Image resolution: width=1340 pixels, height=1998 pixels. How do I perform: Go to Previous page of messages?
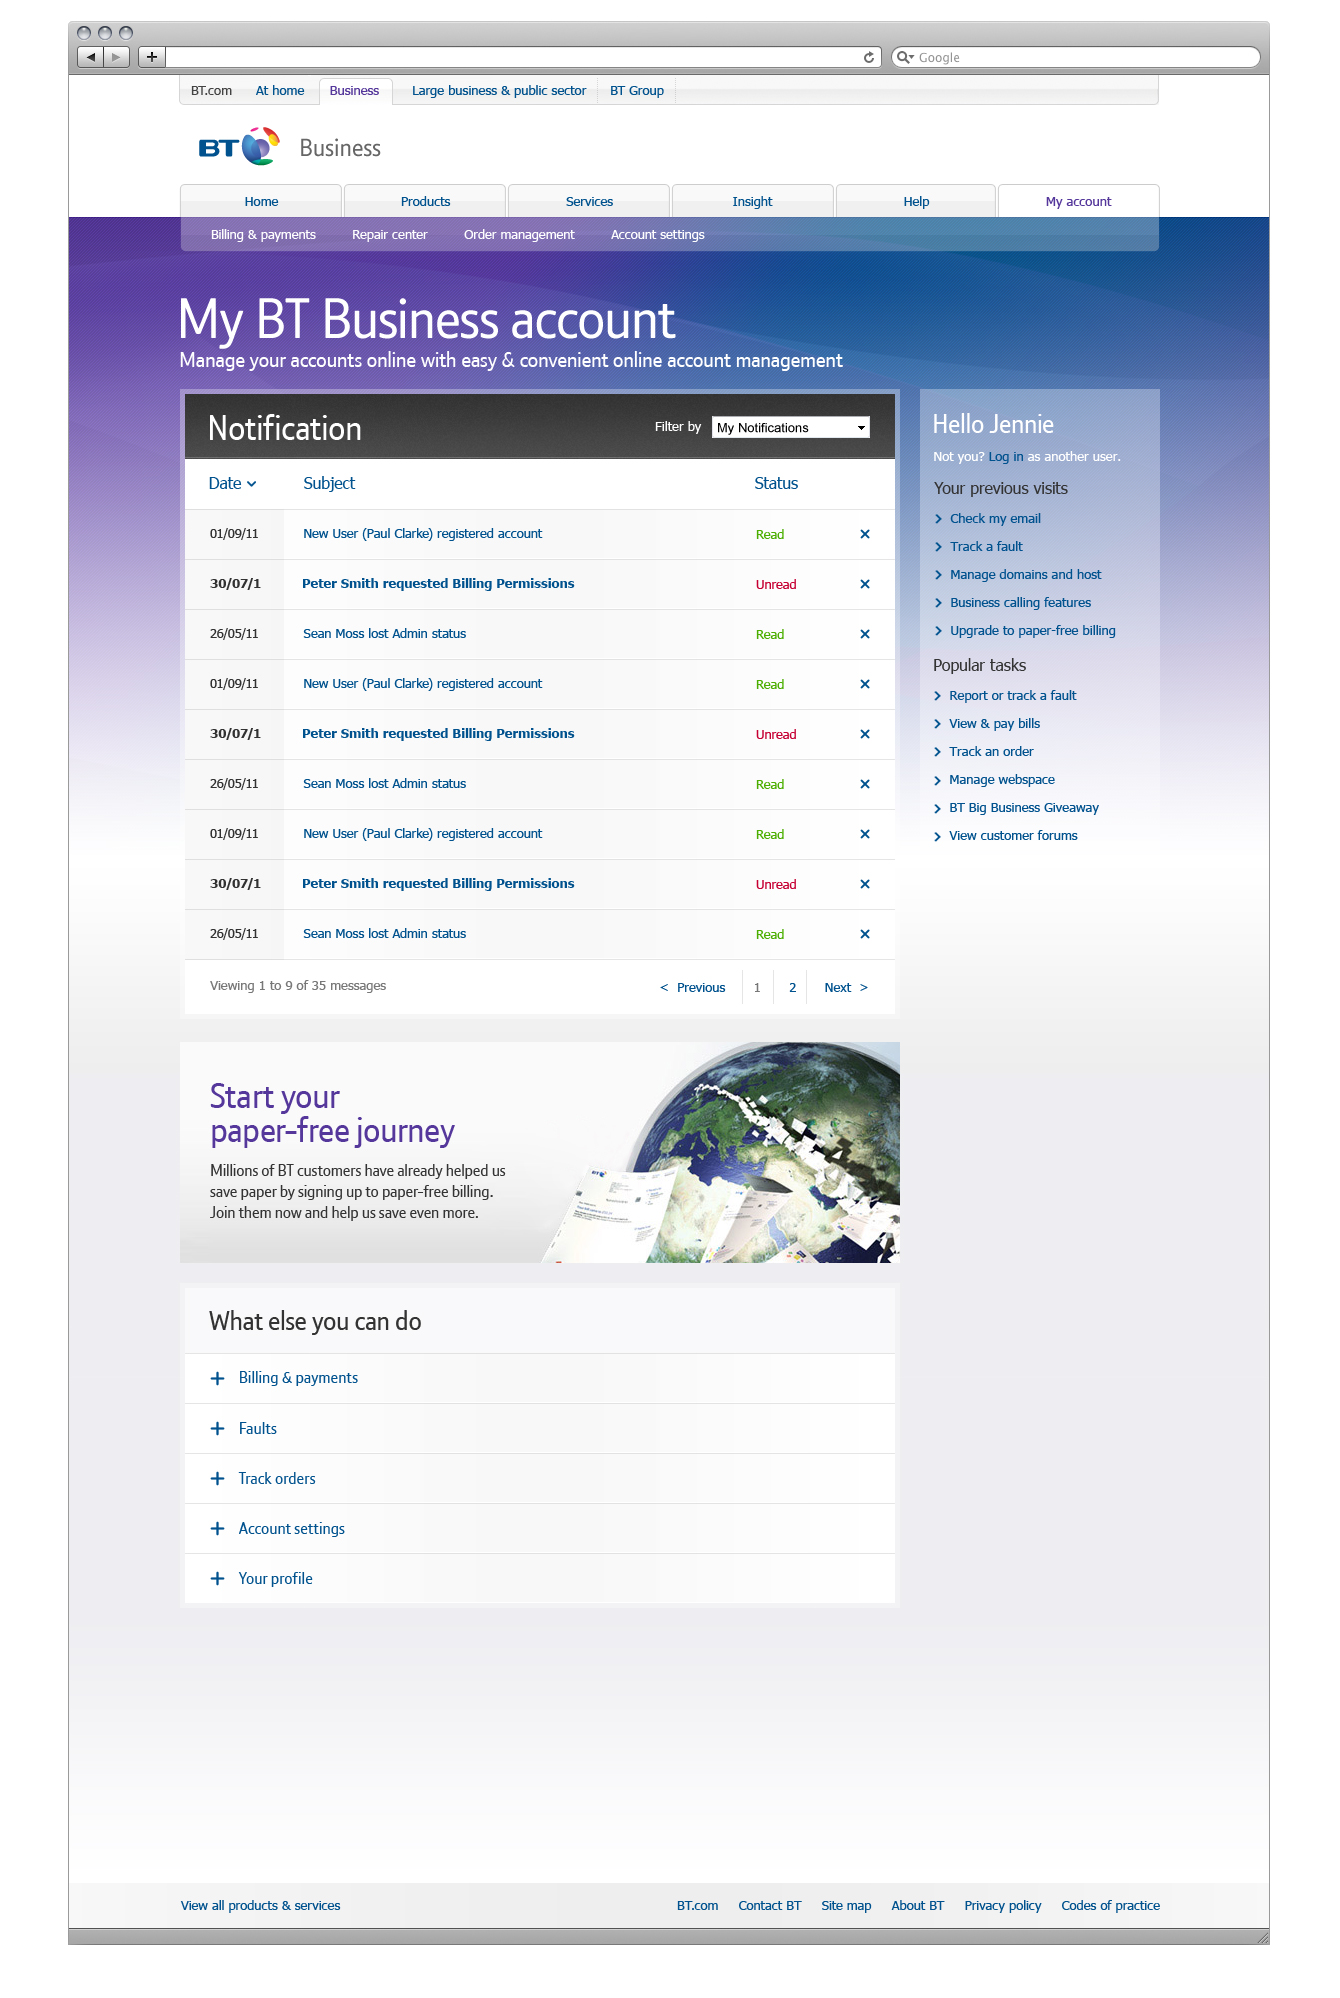click(693, 988)
